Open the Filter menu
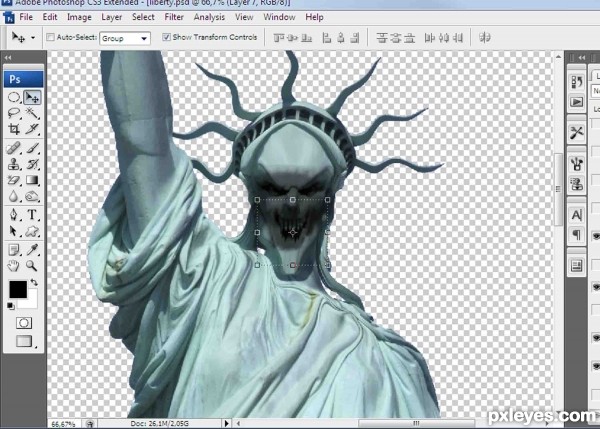Viewport: 600px width, 429px height. 174,17
